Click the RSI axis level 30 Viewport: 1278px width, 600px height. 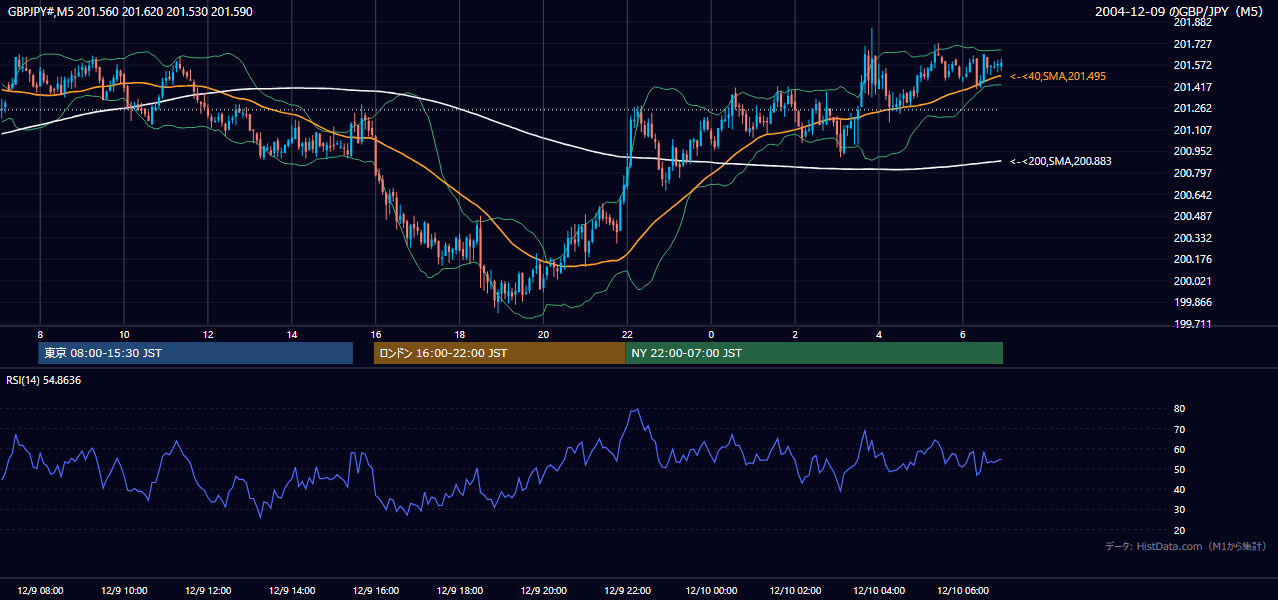tap(1179, 510)
